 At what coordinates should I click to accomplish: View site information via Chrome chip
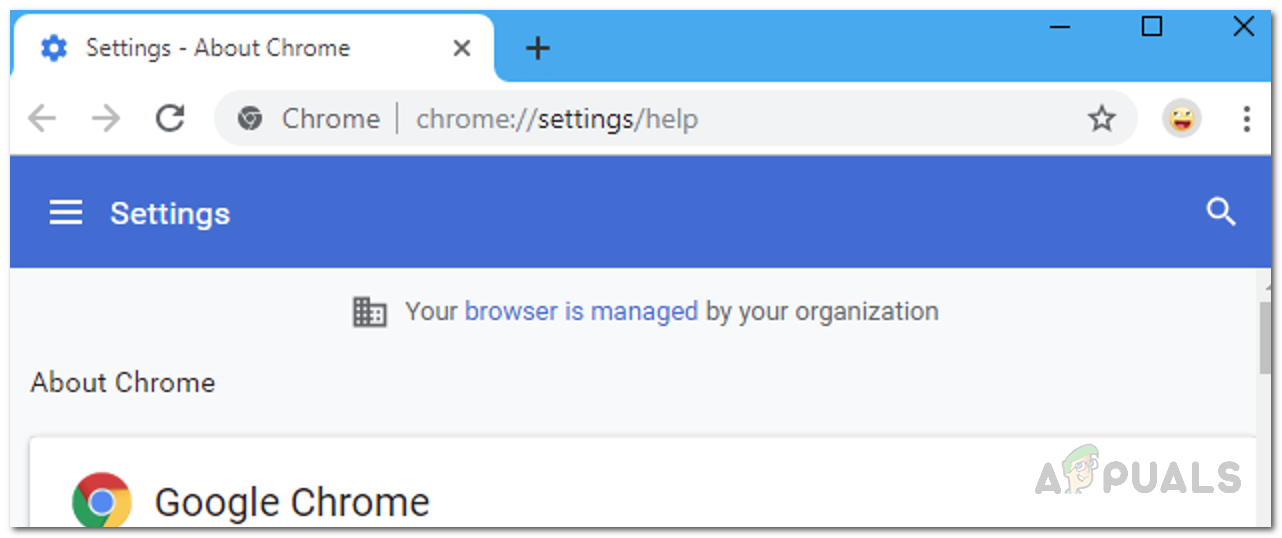click(x=309, y=119)
